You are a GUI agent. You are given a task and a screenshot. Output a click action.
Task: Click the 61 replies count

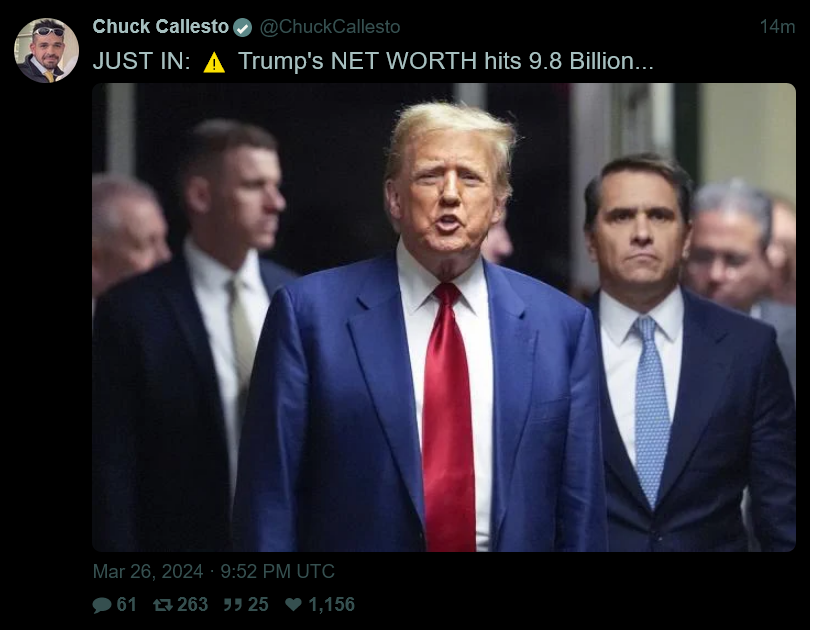[126, 604]
